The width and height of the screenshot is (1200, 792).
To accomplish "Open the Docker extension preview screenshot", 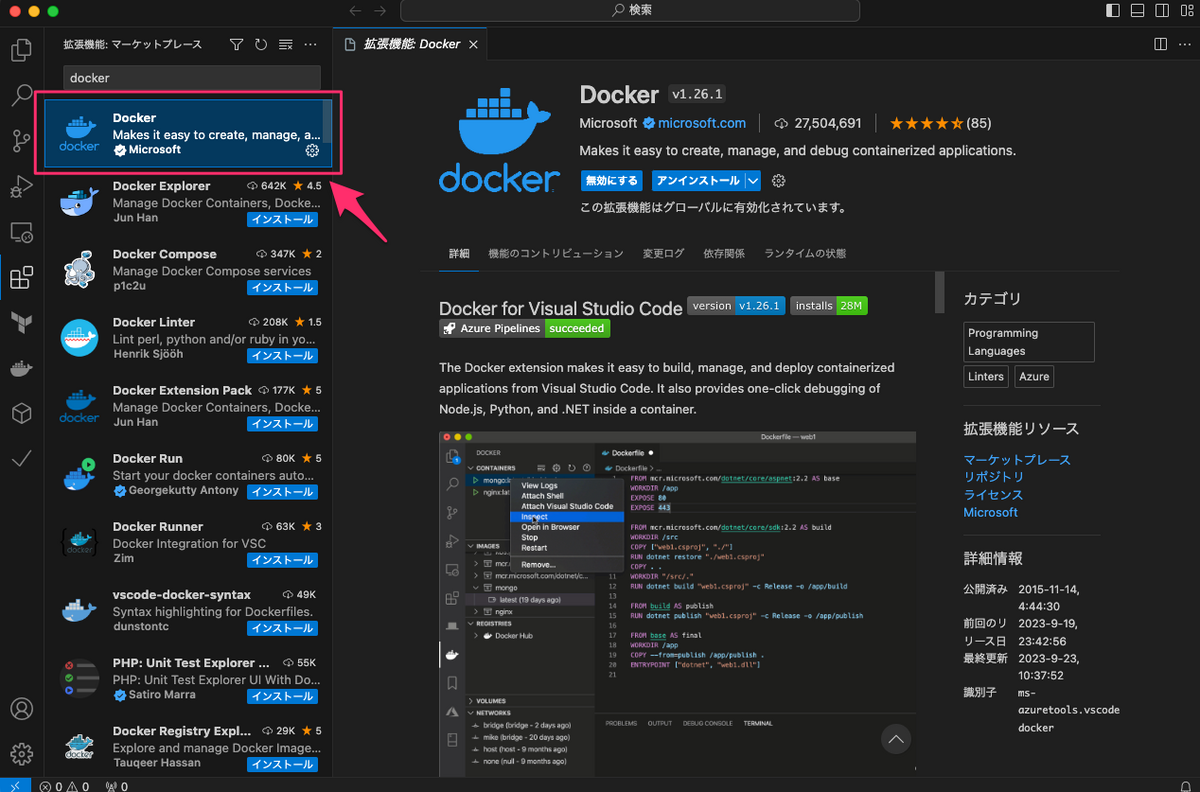I will (677, 604).
